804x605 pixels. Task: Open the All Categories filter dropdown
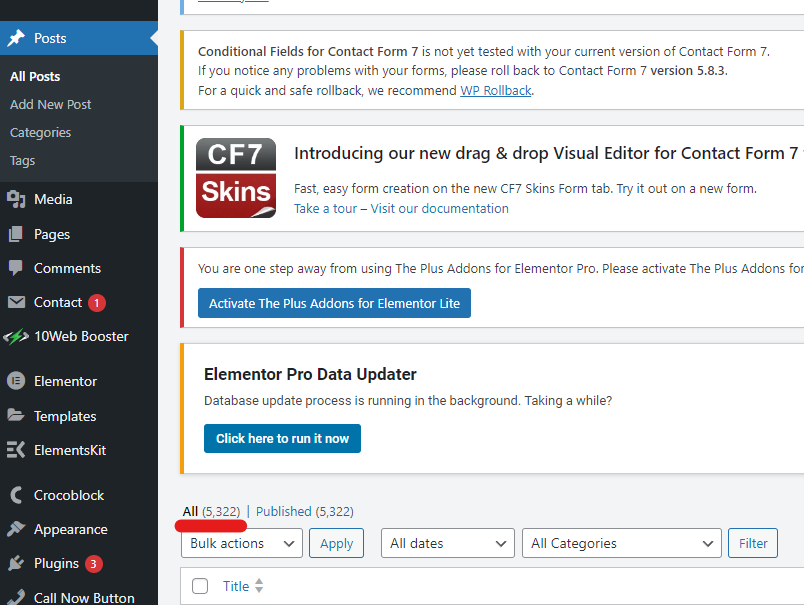[621, 543]
